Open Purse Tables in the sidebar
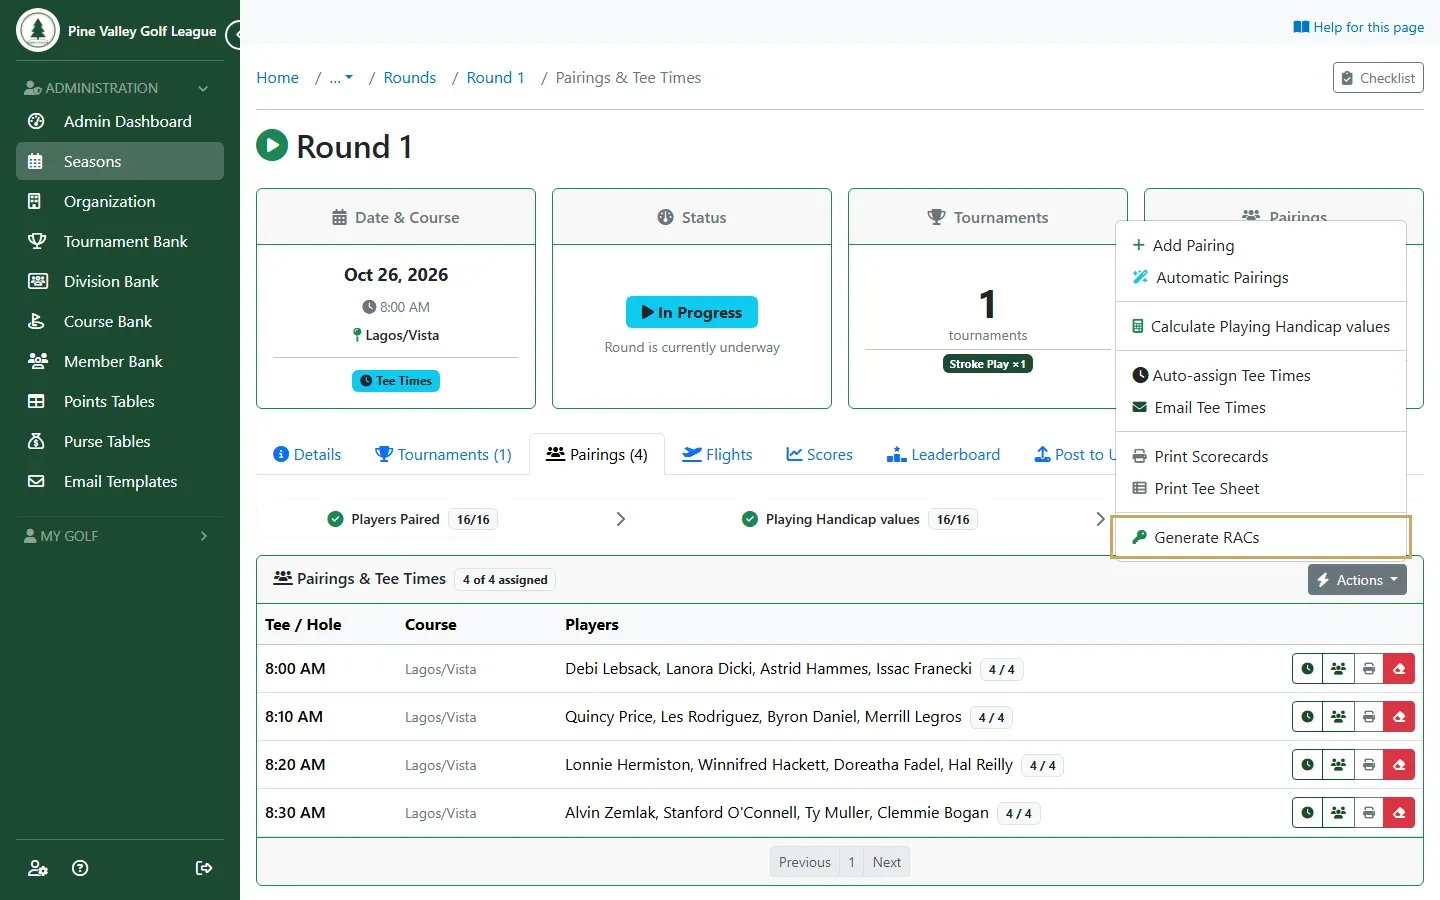This screenshot has width=1440, height=900. point(120,441)
